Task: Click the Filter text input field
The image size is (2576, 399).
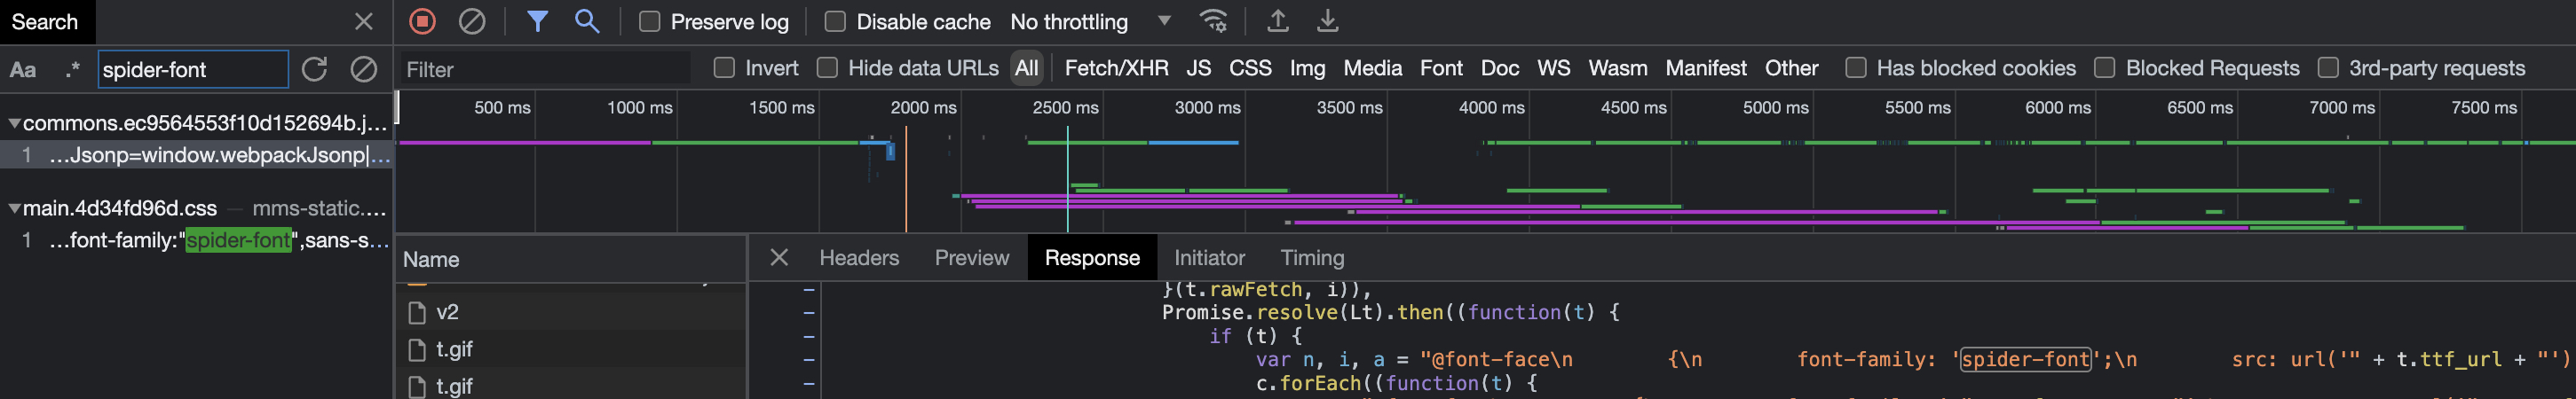Action: (x=545, y=69)
